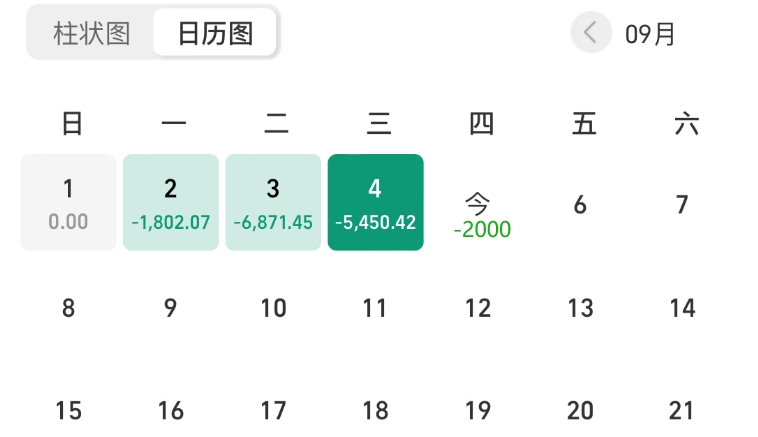This screenshot has height=437, width=758.
Task: Tap day 14 in the calendar
Action: 682,308
